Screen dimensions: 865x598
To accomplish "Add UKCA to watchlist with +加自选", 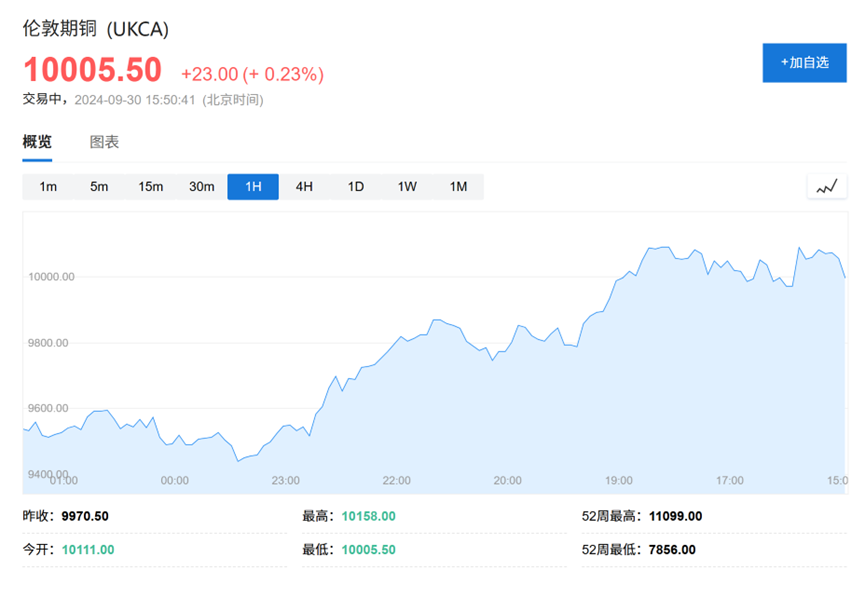I will pyautogui.click(x=804, y=63).
